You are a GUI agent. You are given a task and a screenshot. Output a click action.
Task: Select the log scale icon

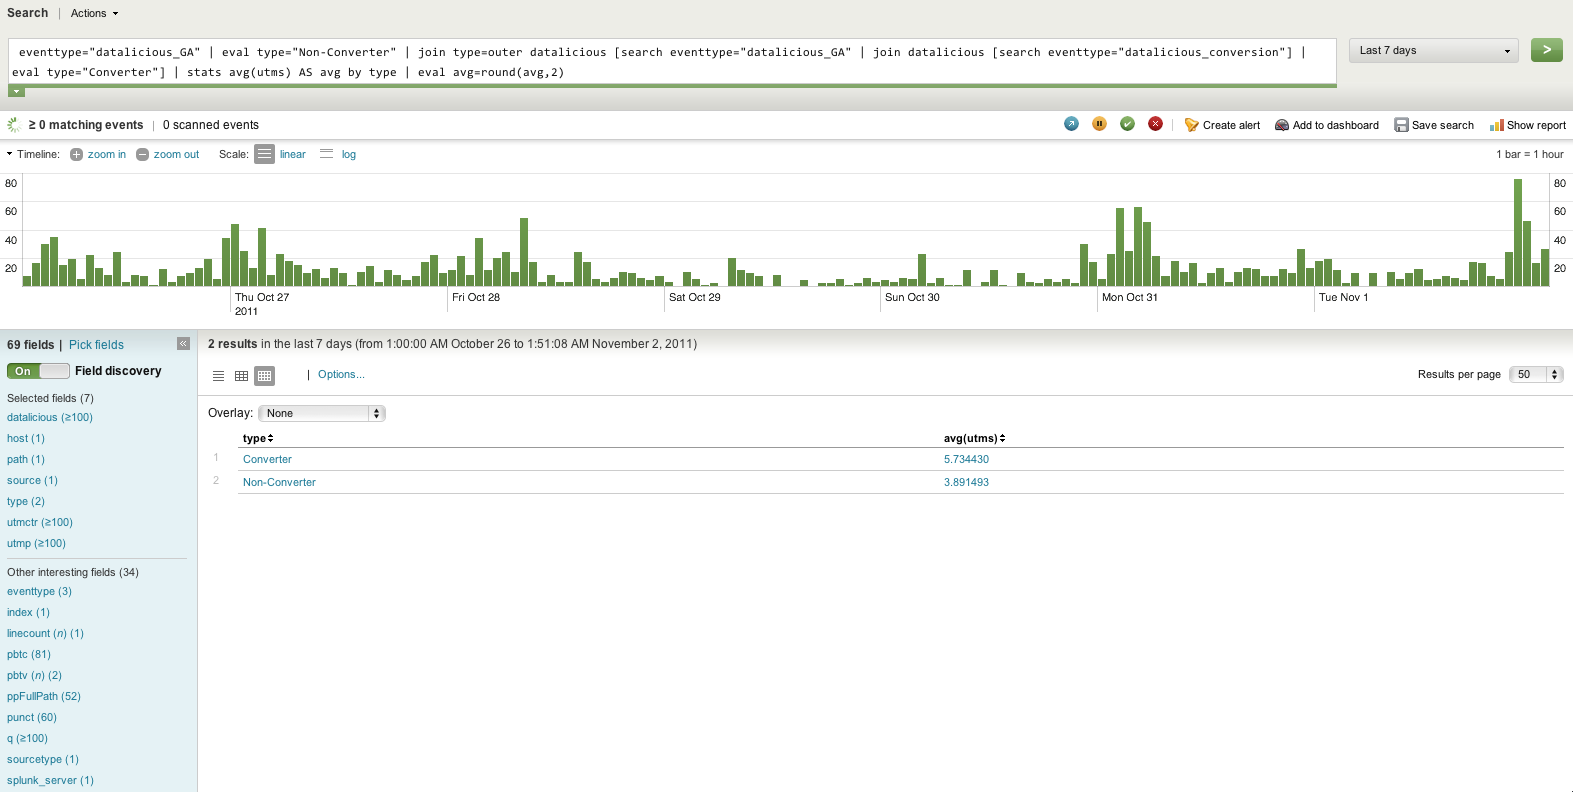pos(326,154)
